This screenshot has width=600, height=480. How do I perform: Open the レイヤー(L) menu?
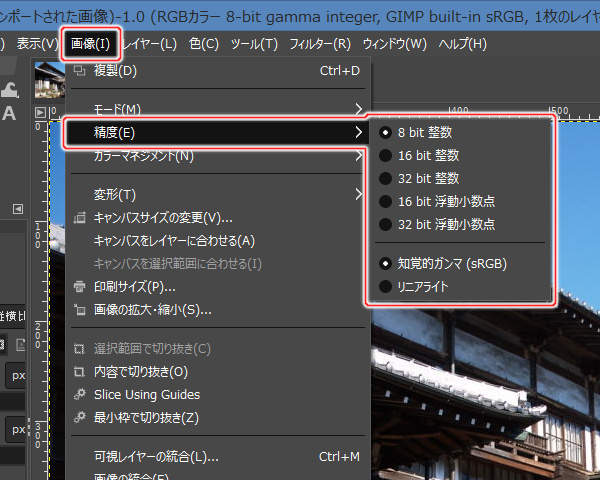pos(150,44)
